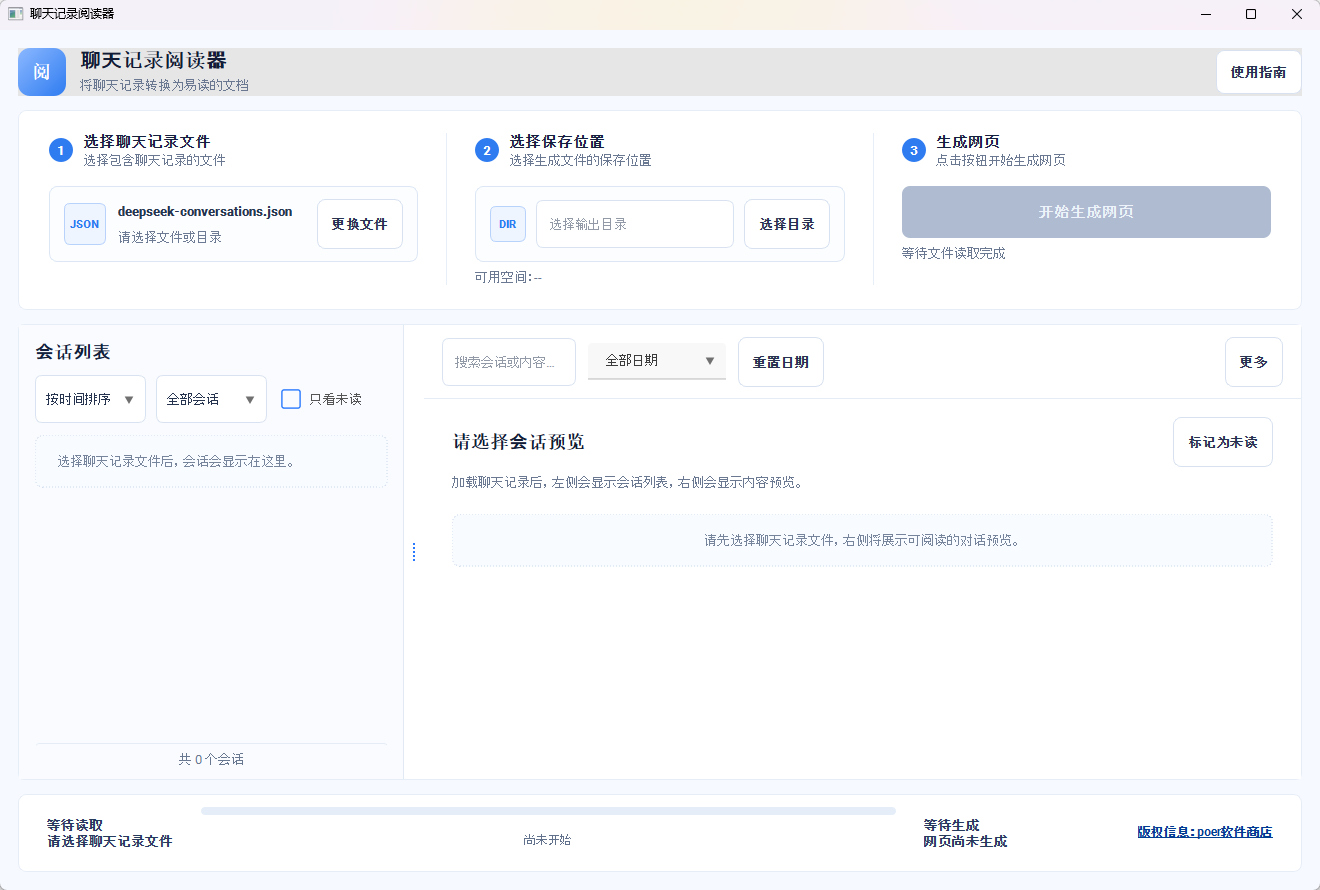Click the file name deepseek-conversations.json

205,212
